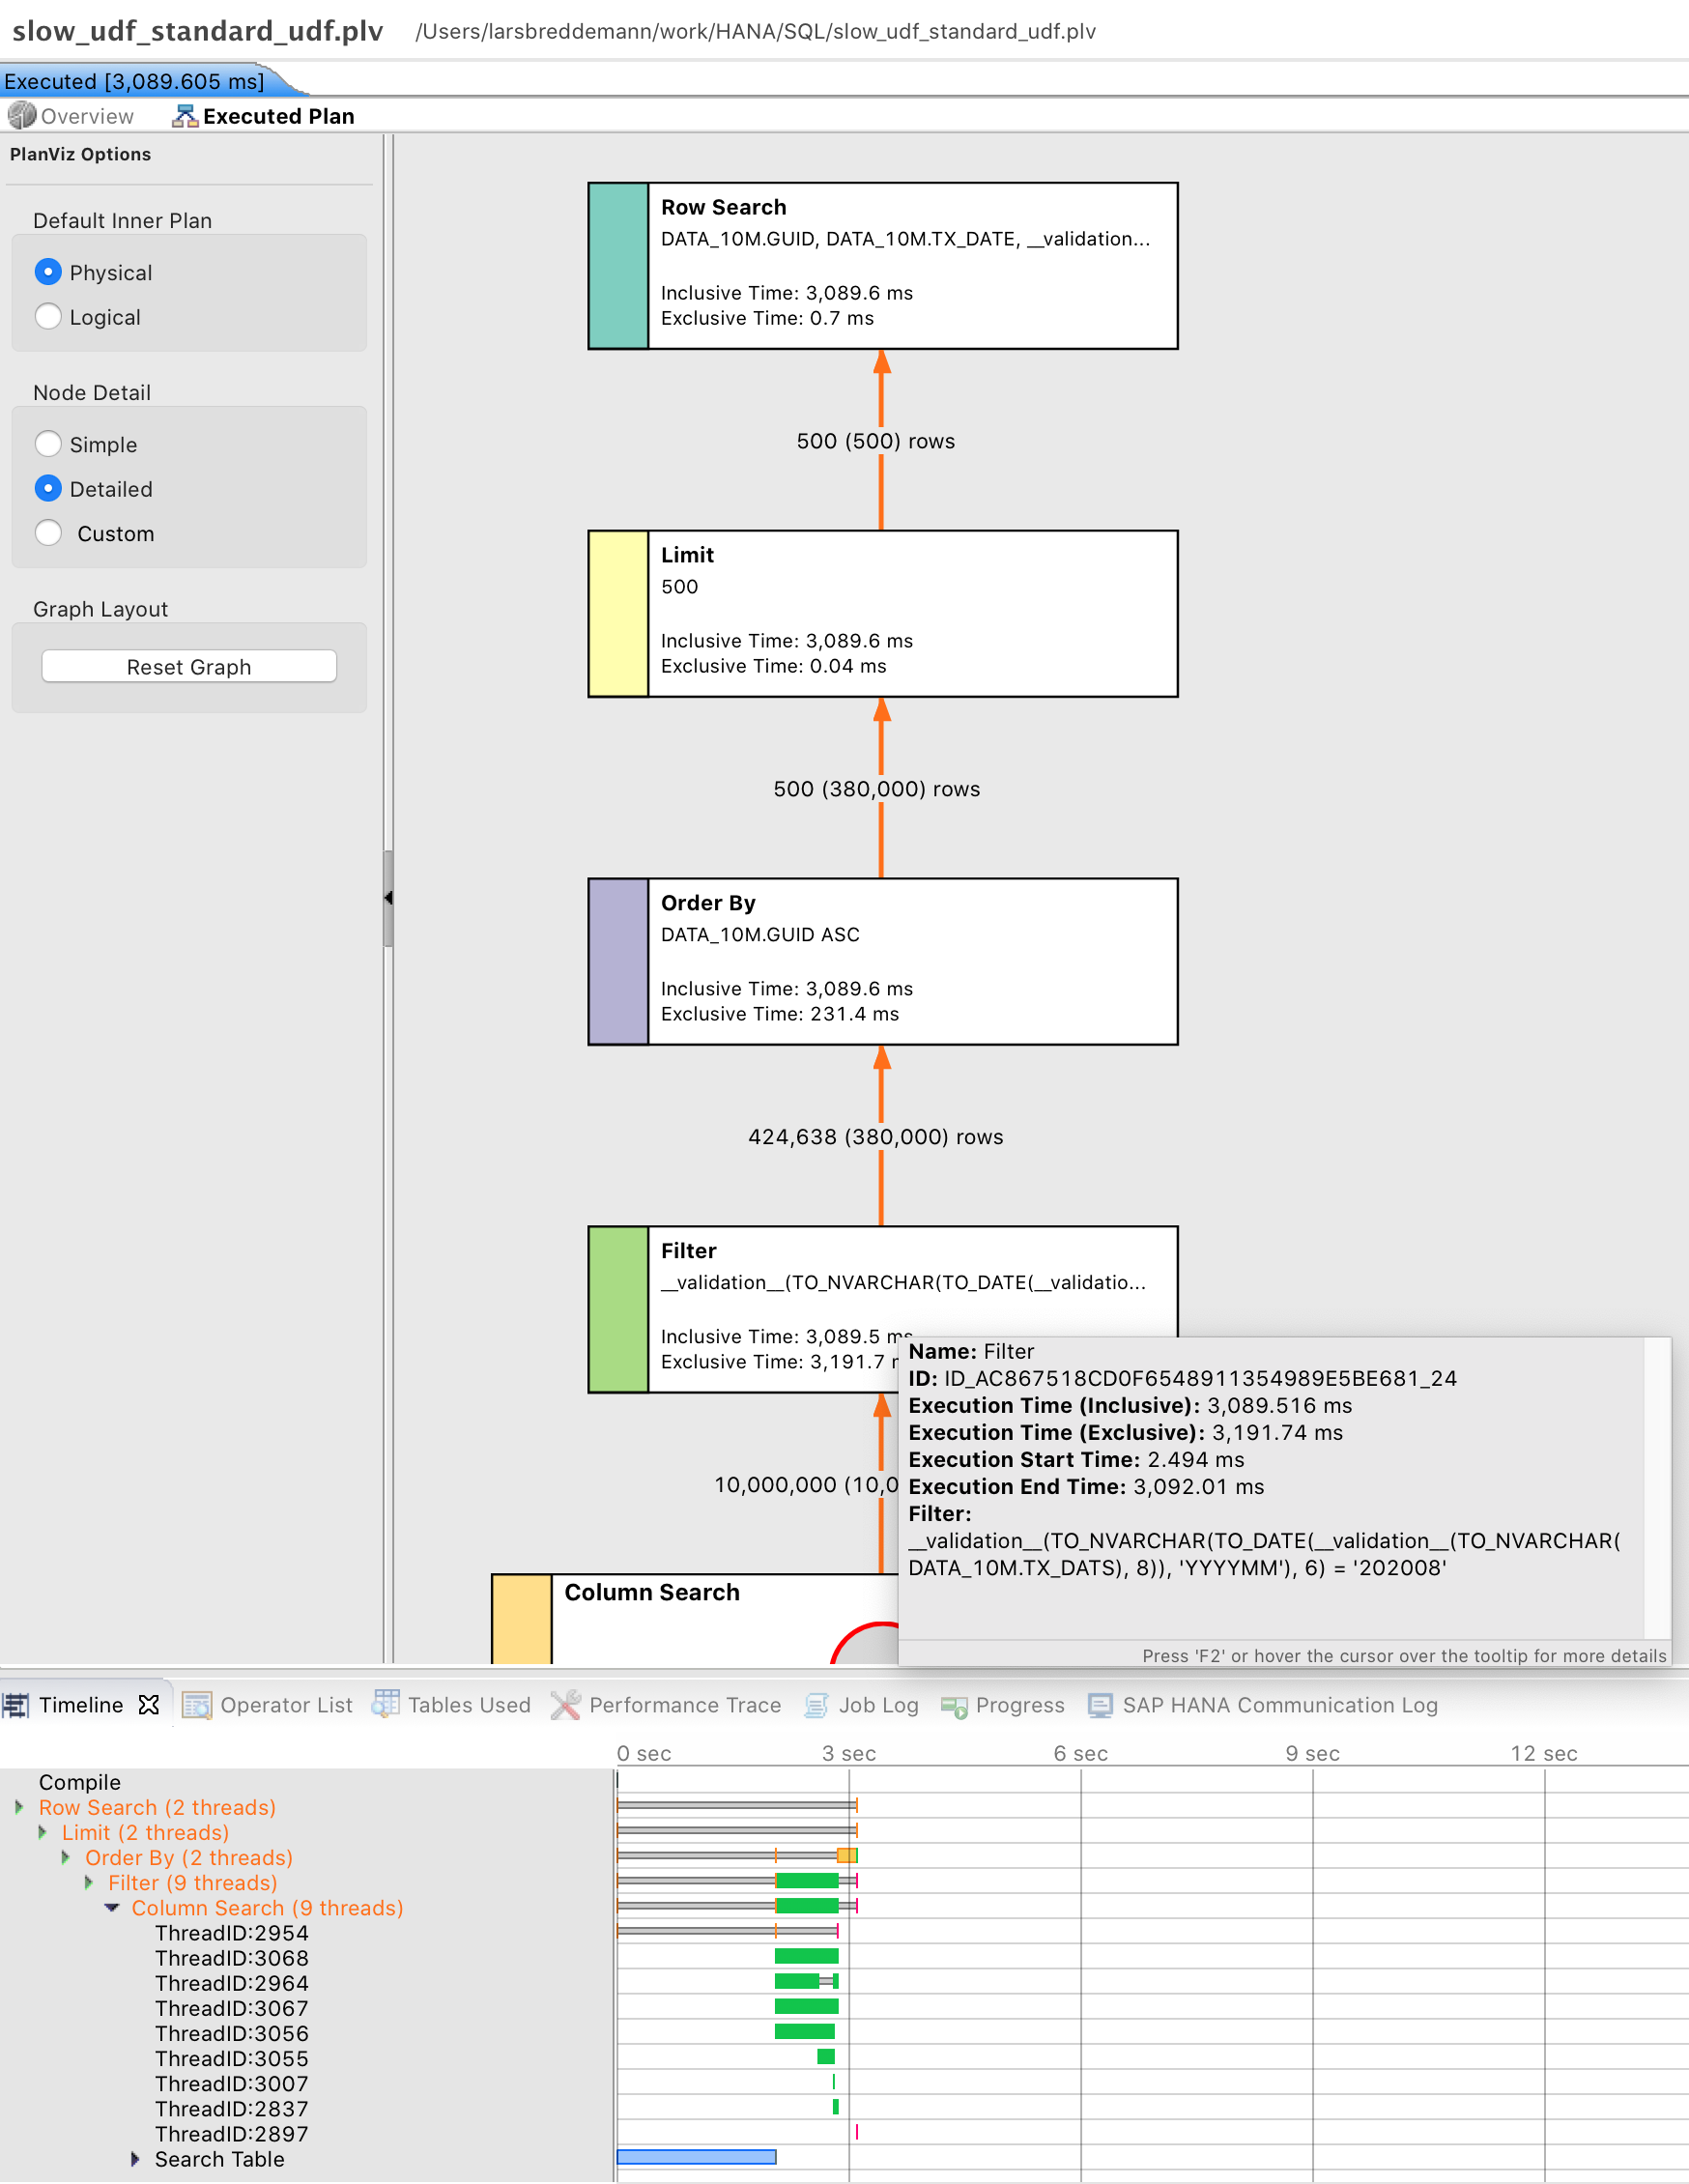The height and width of the screenshot is (2184, 1689).
Task: Expand the Search Table timeline entry
Action: (x=135, y=2159)
